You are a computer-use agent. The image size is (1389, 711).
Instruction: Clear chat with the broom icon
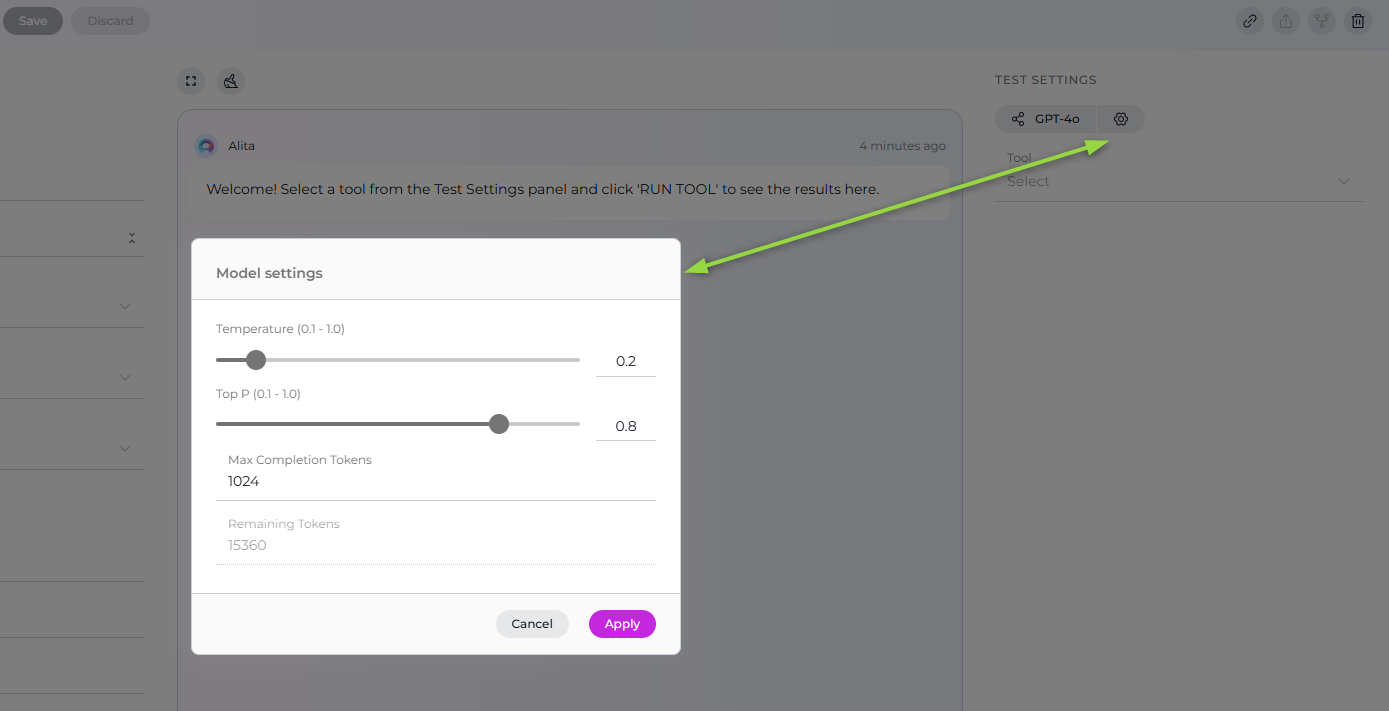(231, 81)
